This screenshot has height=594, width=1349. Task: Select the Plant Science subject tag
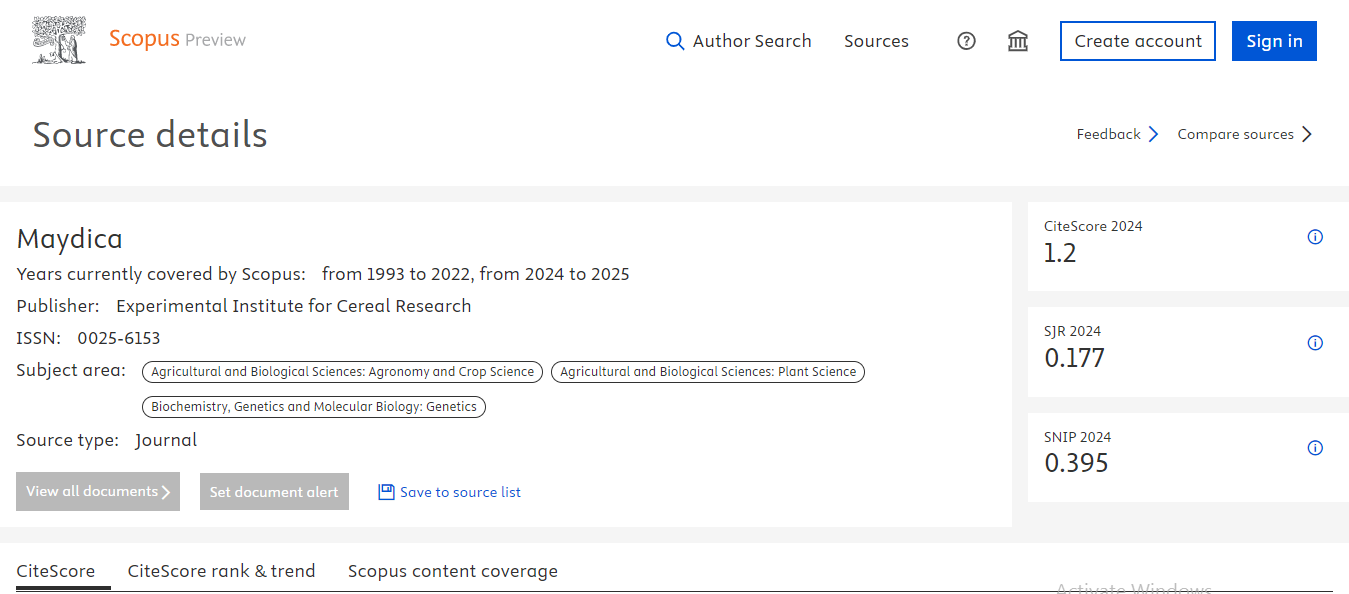(708, 372)
